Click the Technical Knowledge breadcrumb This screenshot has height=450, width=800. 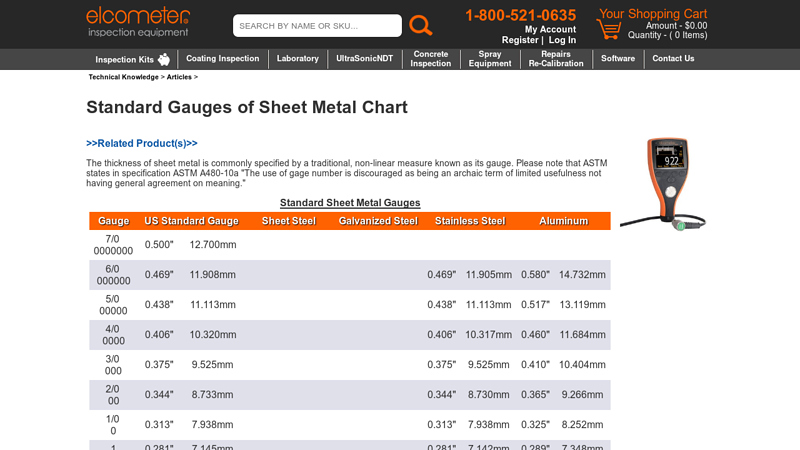coord(123,77)
